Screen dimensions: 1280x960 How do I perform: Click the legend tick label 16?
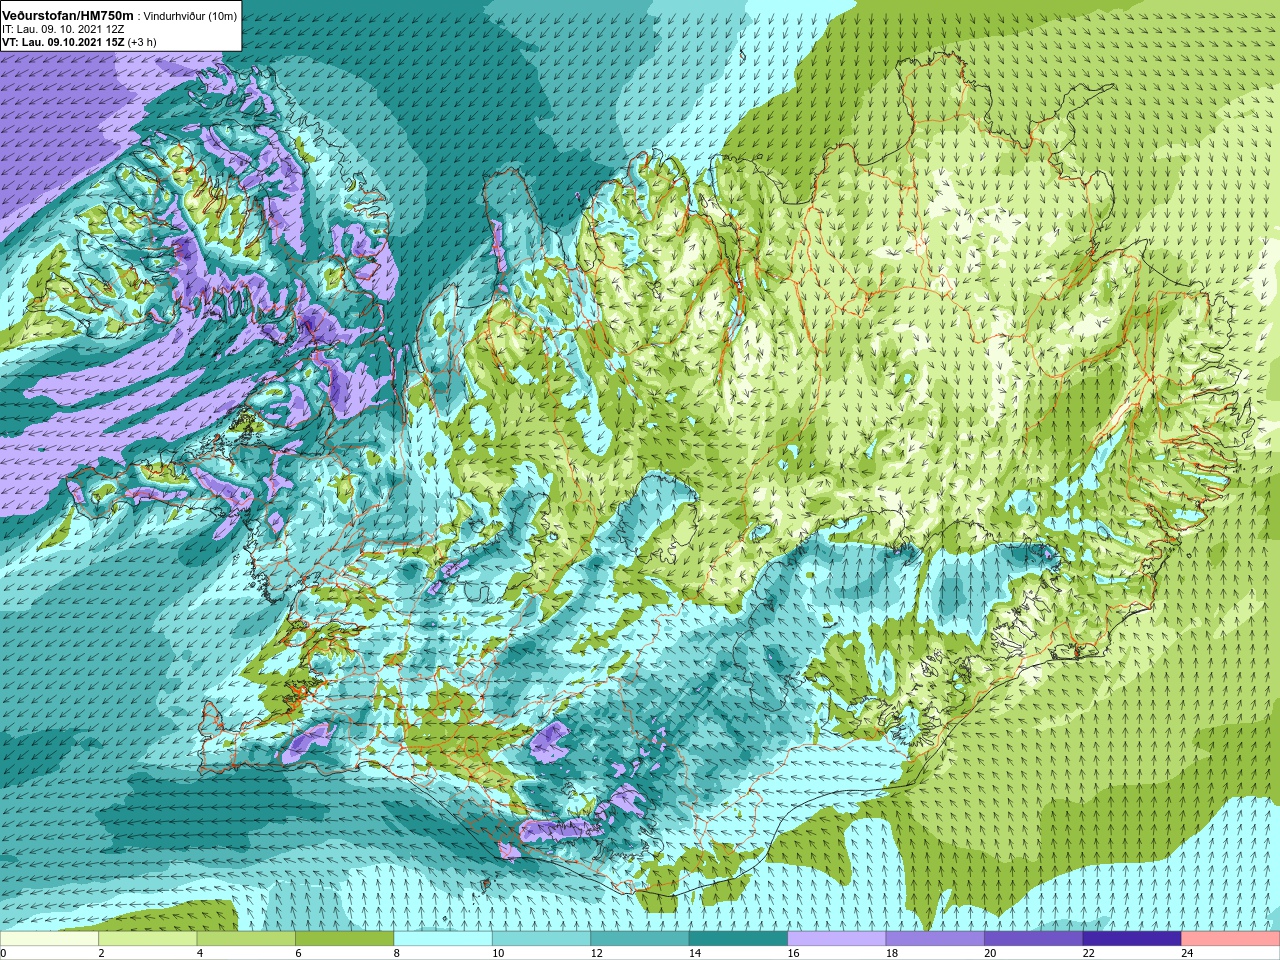coord(793,953)
